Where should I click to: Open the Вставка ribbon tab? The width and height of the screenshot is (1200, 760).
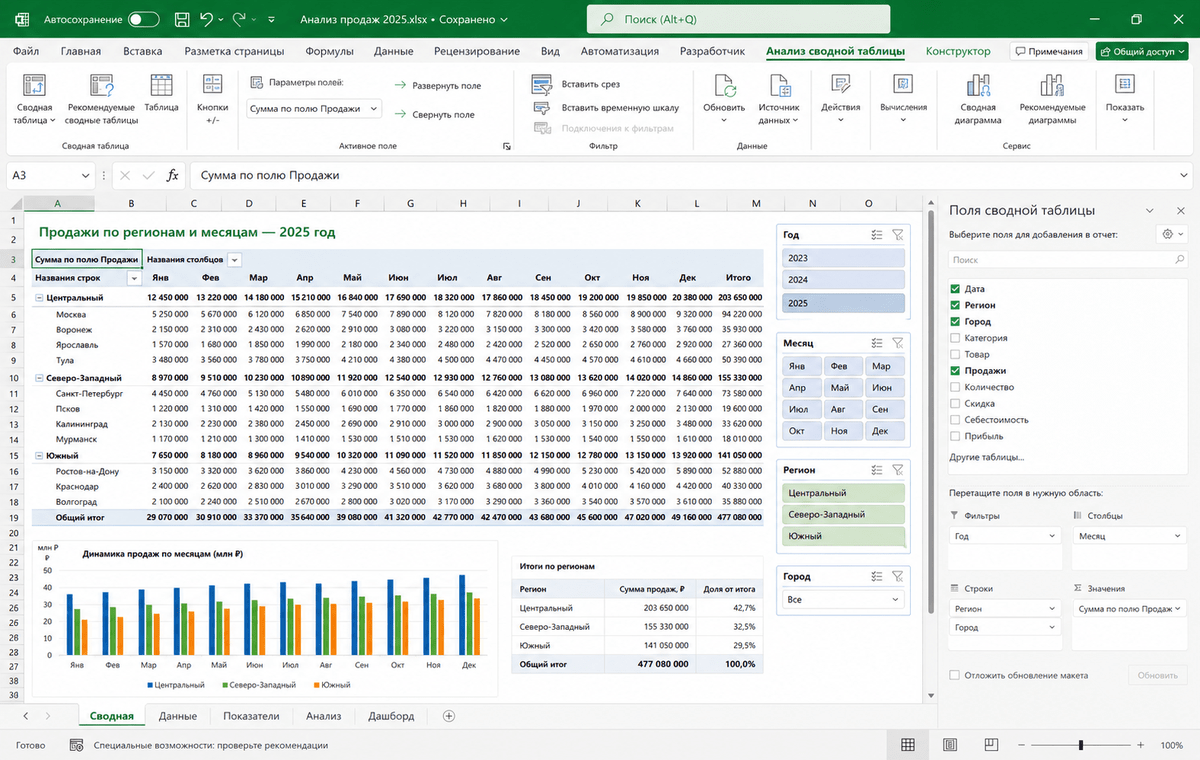(142, 51)
